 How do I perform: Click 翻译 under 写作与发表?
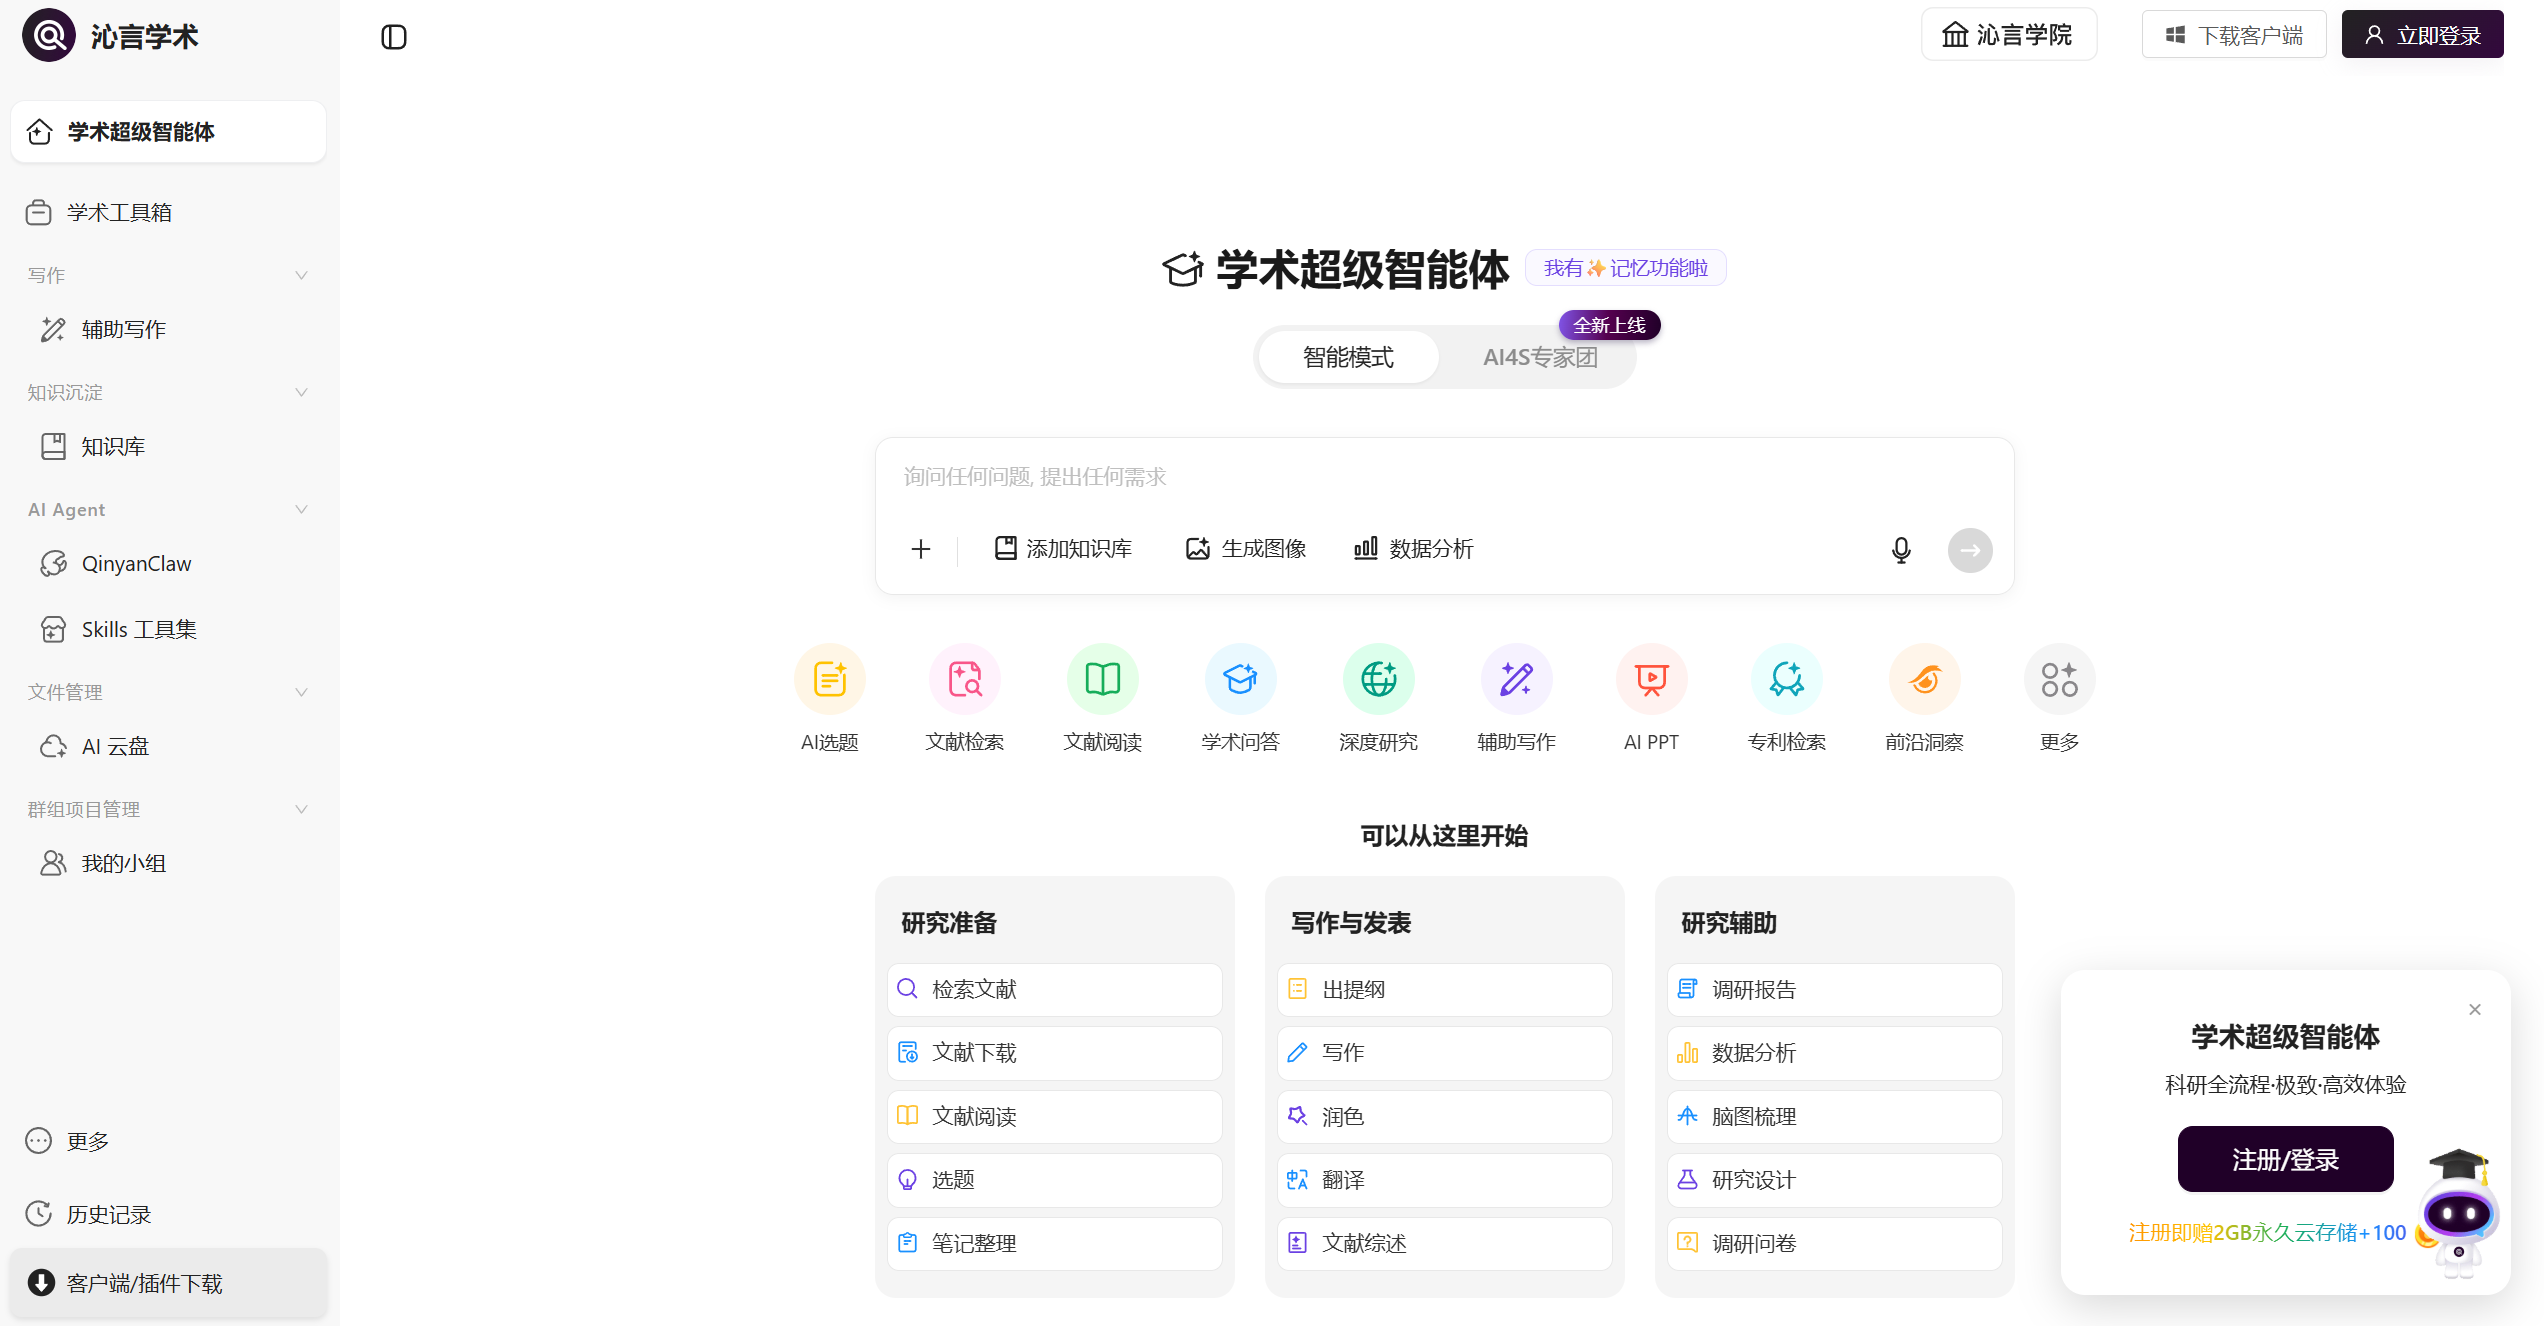coord(1444,1179)
